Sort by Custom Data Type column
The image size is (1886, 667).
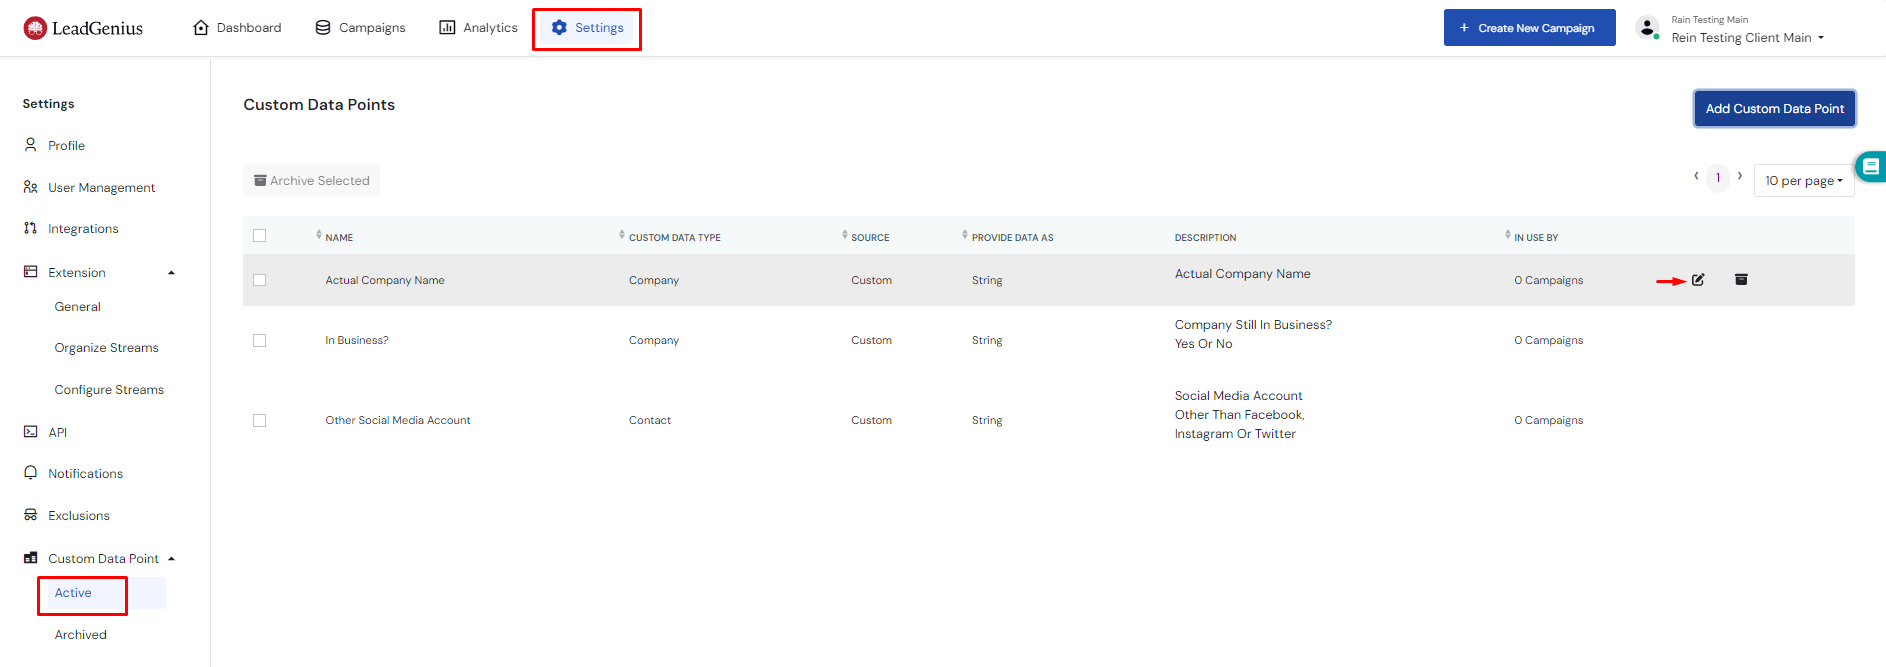point(622,235)
